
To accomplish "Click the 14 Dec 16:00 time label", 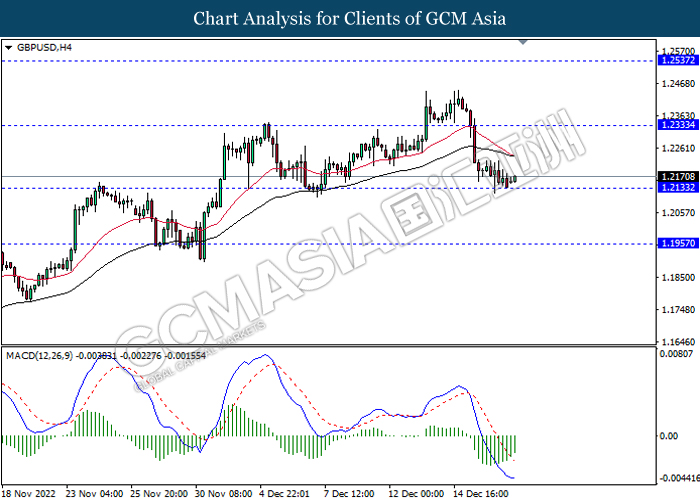I will tap(481, 494).
